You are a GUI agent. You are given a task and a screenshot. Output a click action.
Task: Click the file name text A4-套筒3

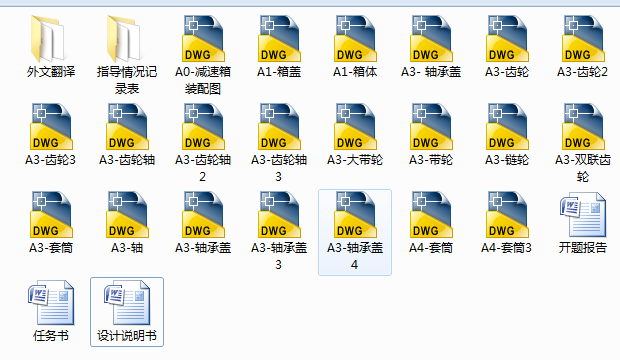(507, 248)
